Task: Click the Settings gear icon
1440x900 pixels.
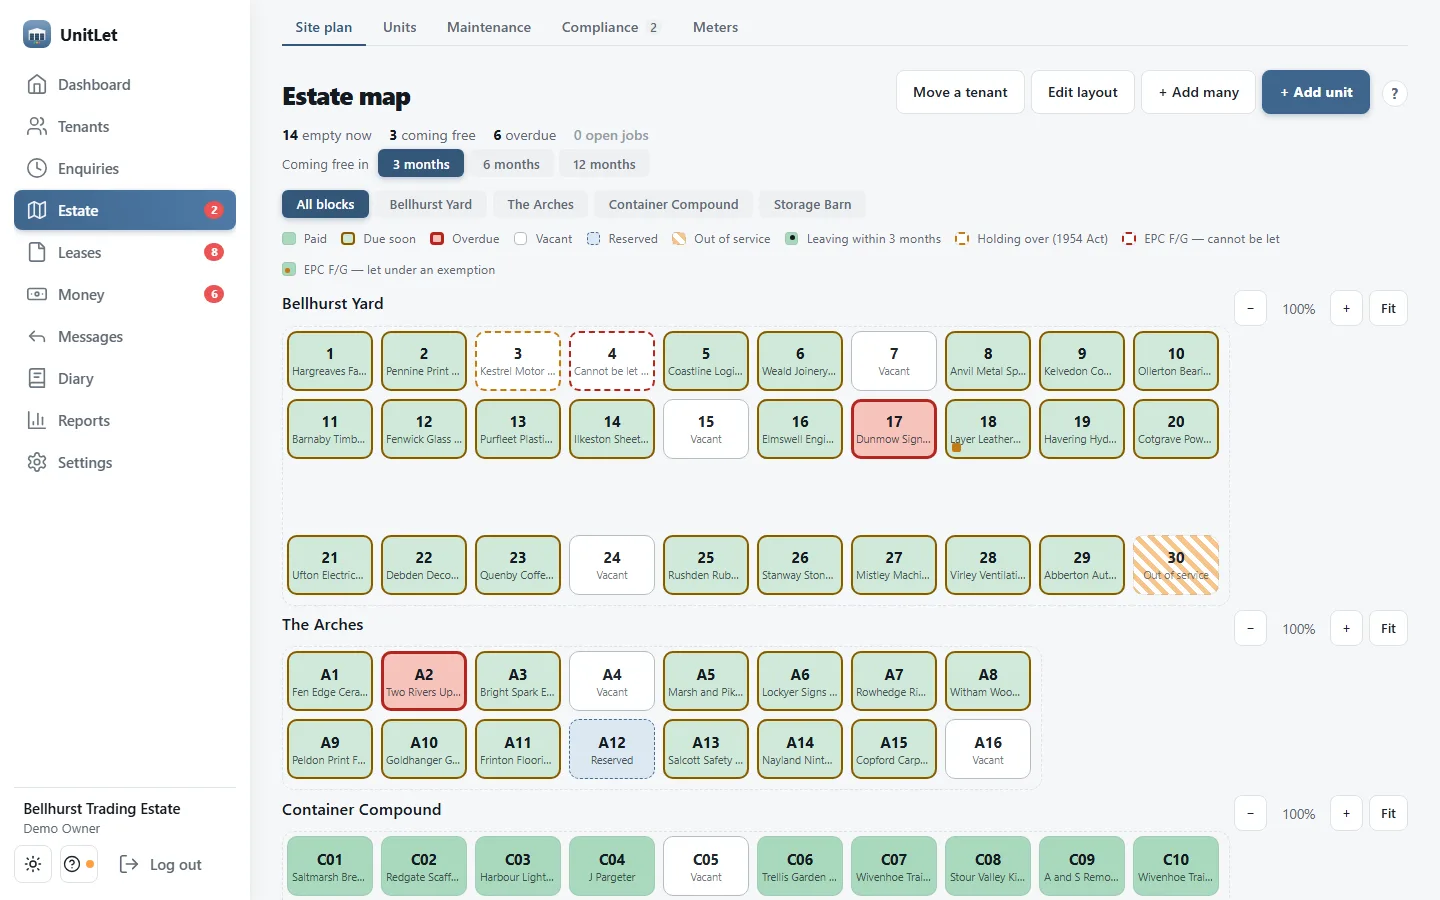Action: pyautogui.click(x=37, y=463)
